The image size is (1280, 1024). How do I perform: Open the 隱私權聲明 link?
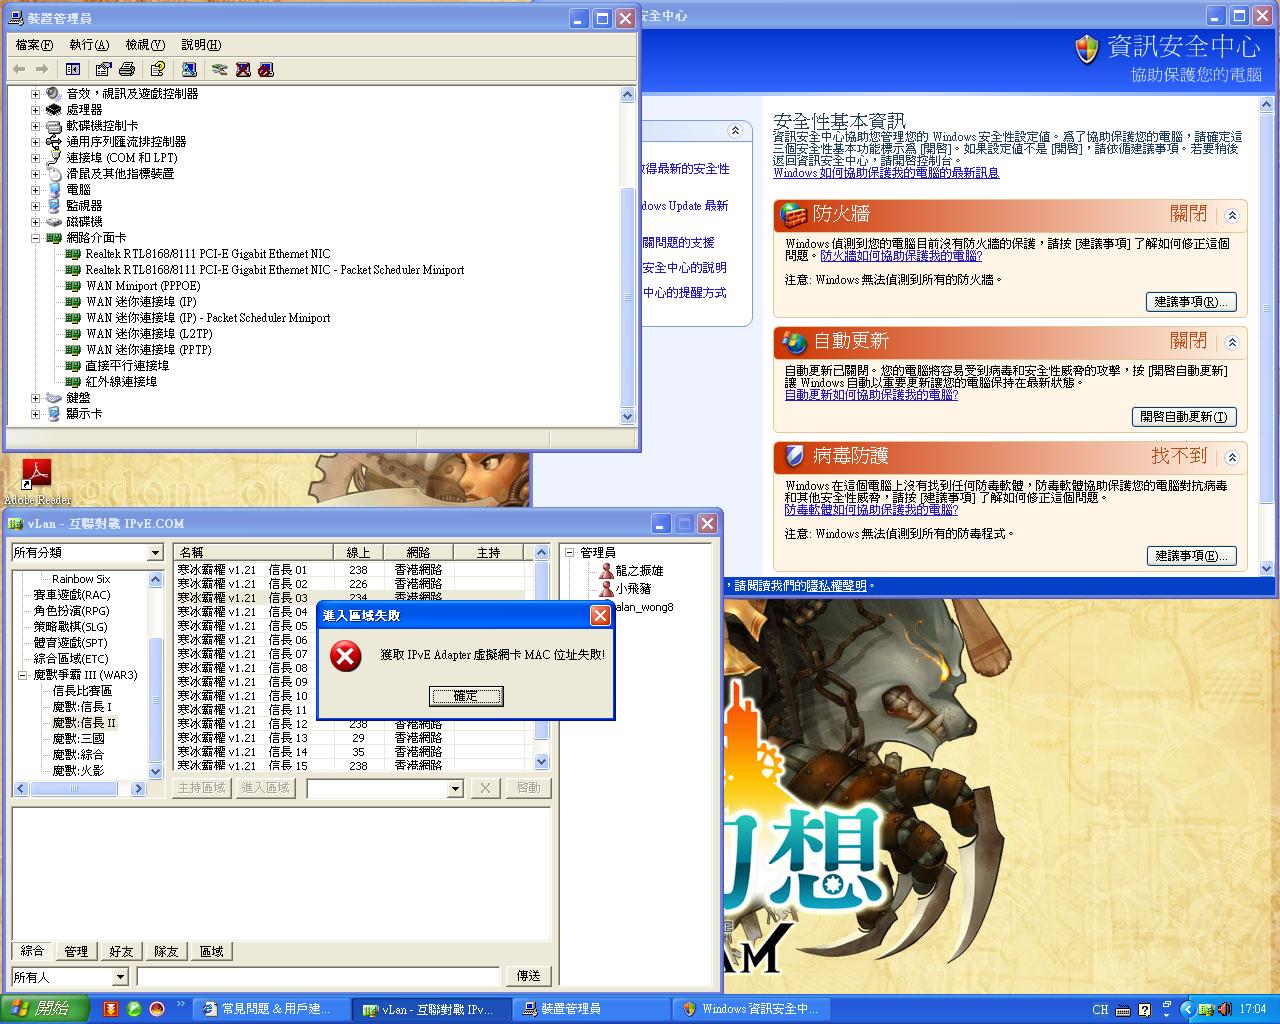pos(836,586)
